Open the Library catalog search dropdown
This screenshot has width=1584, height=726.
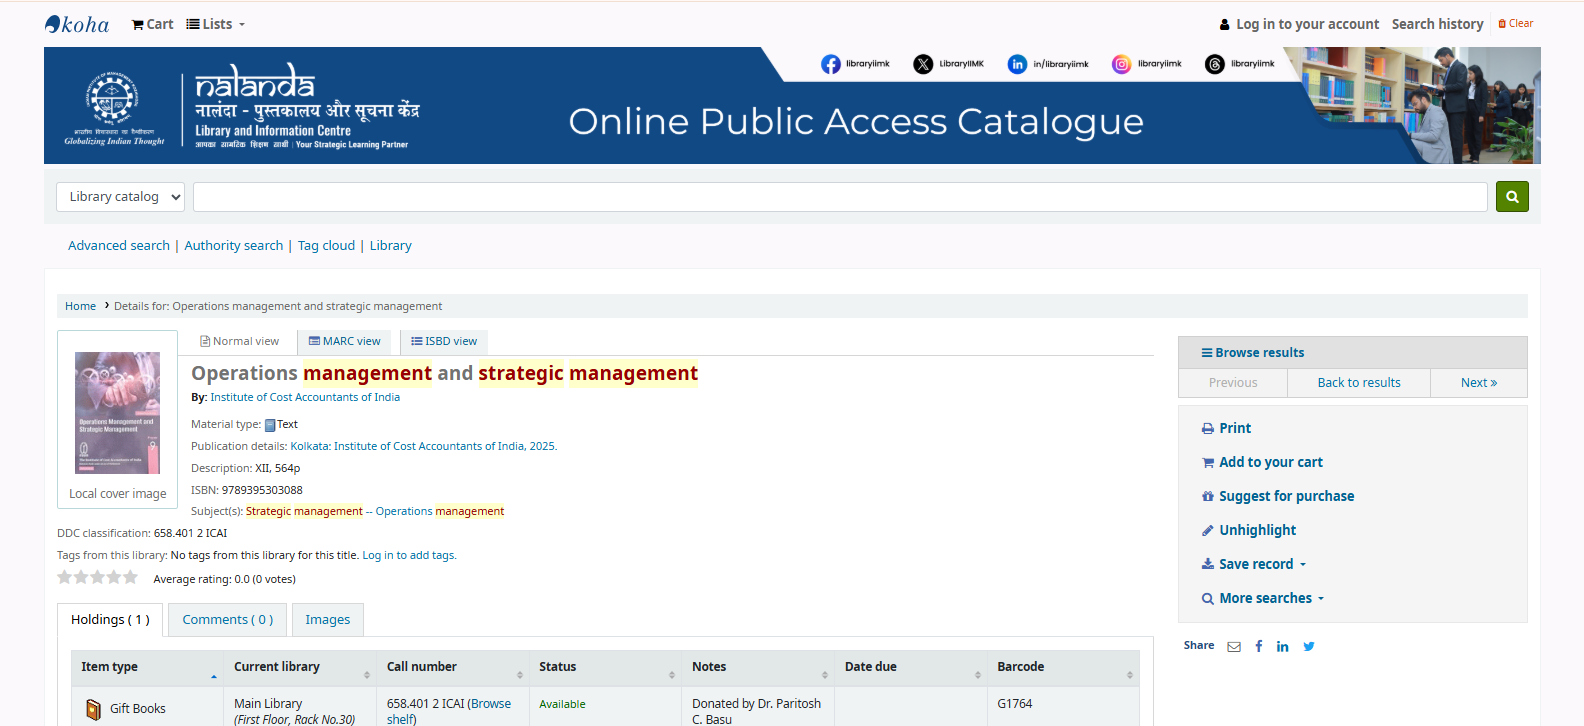click(x=120, y=197)
